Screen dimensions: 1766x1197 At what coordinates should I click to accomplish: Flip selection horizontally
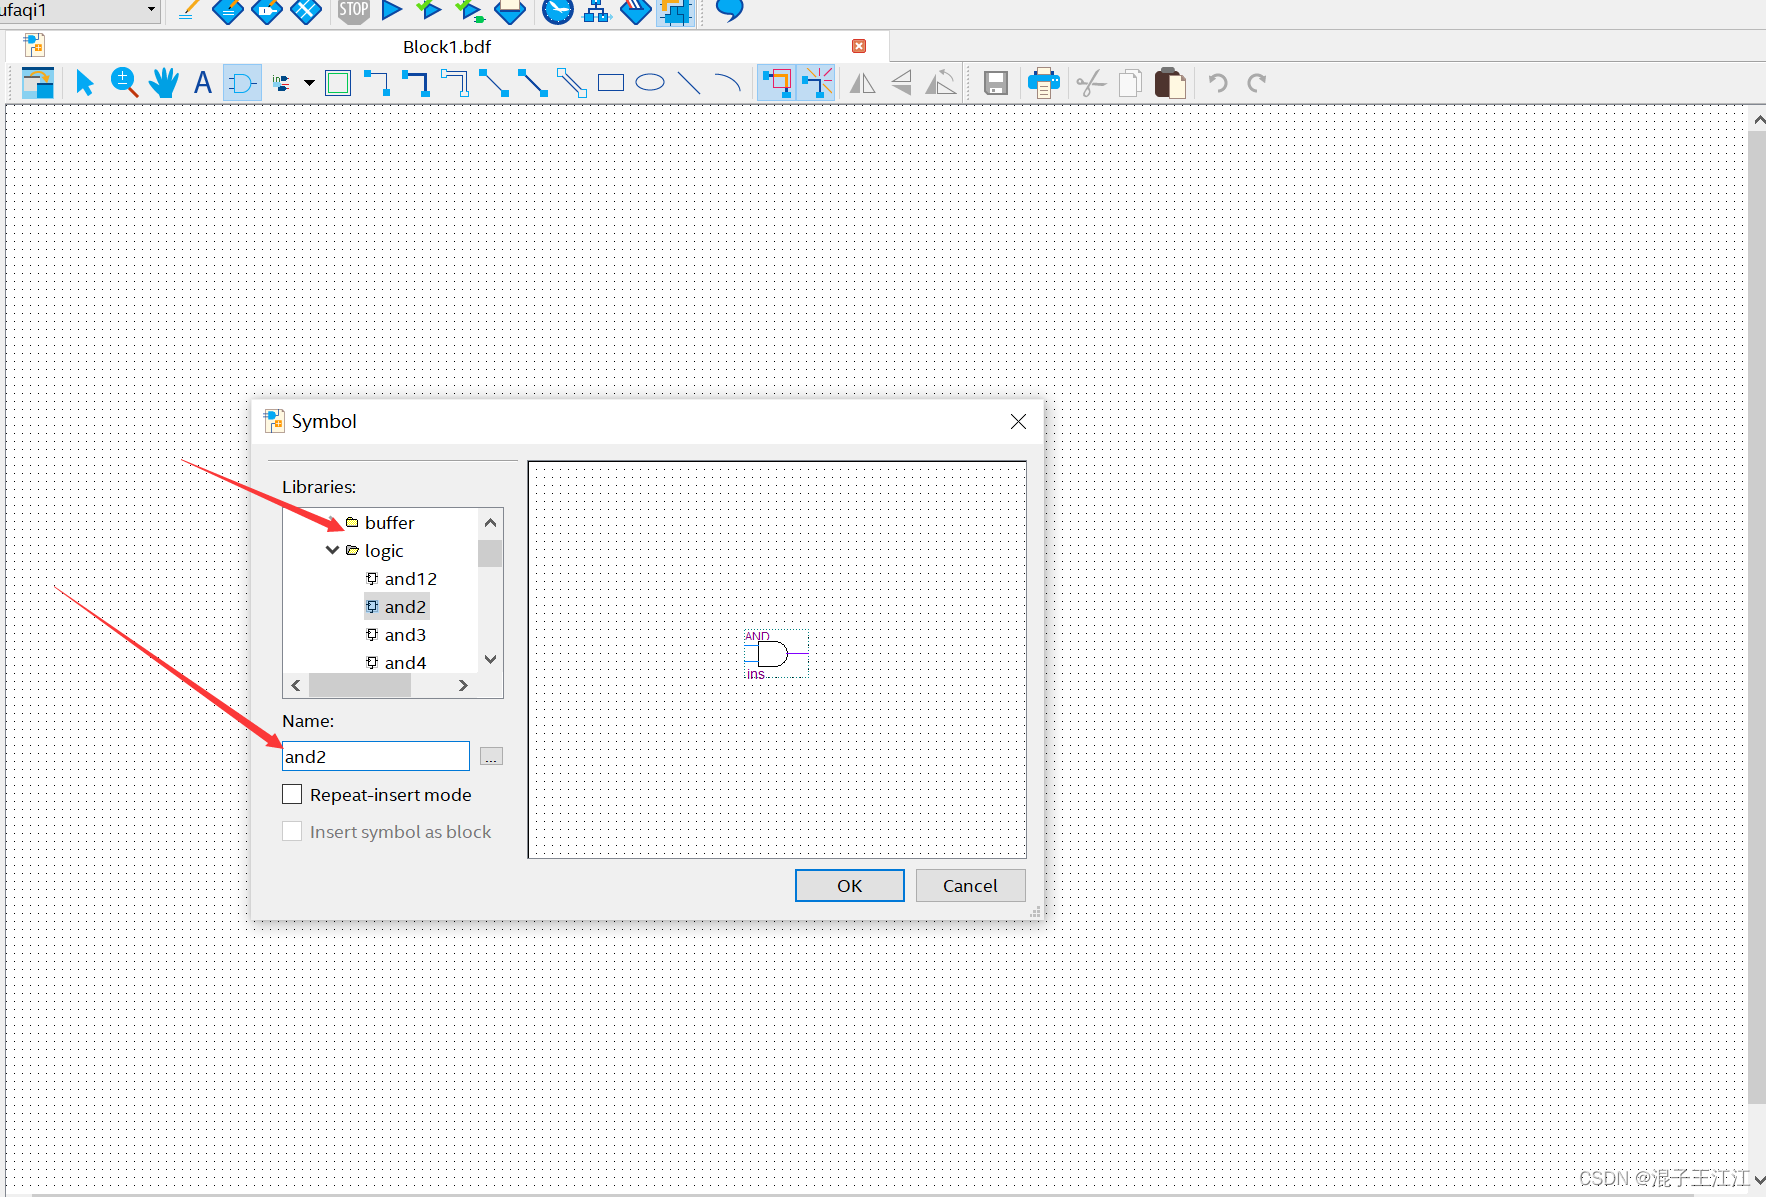862,83
